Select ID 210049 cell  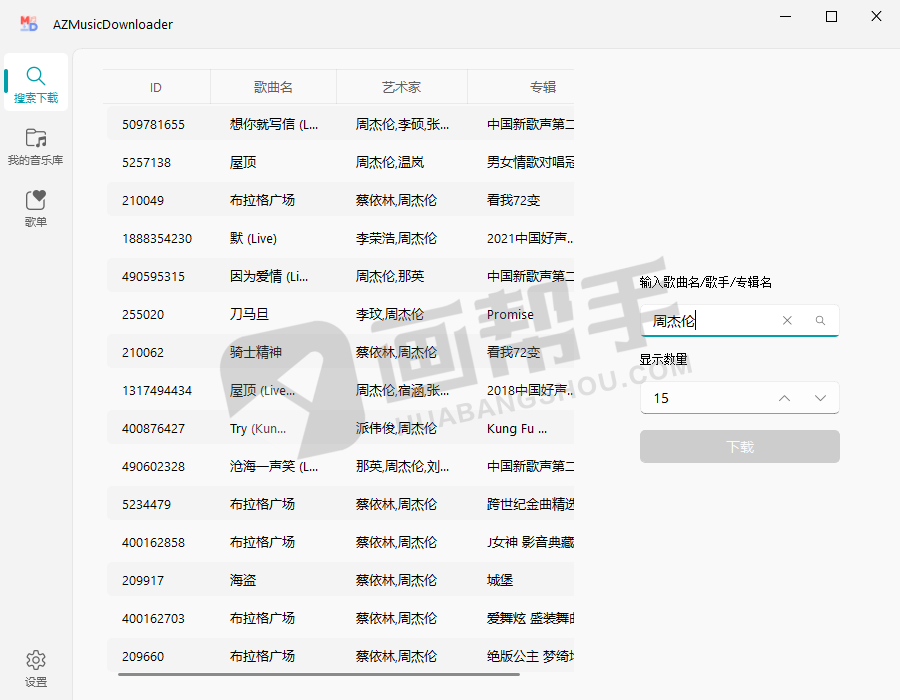(x=143, y=200)
